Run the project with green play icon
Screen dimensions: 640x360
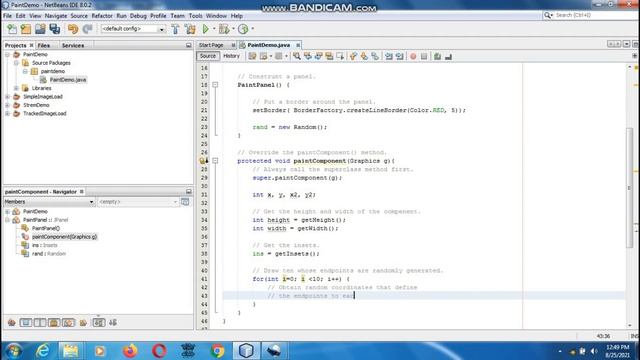[x=206, y=29]
